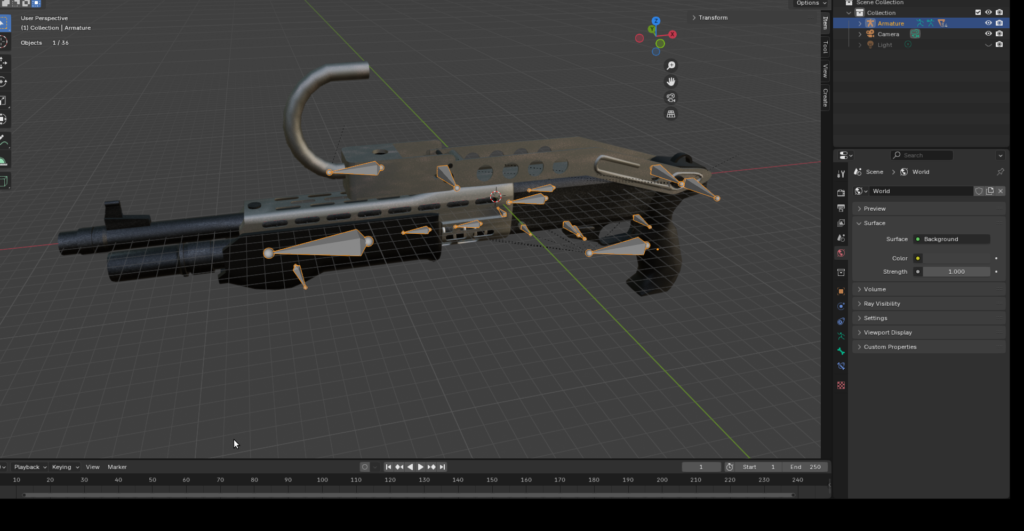Open the Physics properties tab
The height and width of the screenshot is (531, 1024).
tap(841, 306)
